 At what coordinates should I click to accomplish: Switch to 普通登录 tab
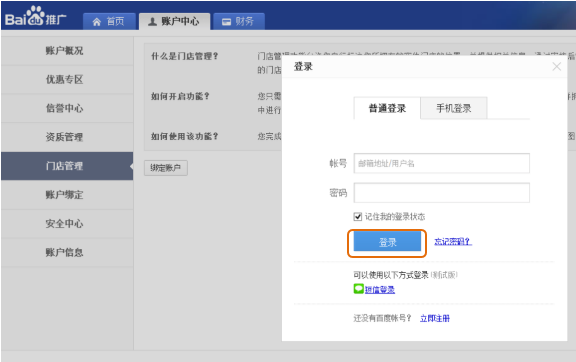point(387,108)
